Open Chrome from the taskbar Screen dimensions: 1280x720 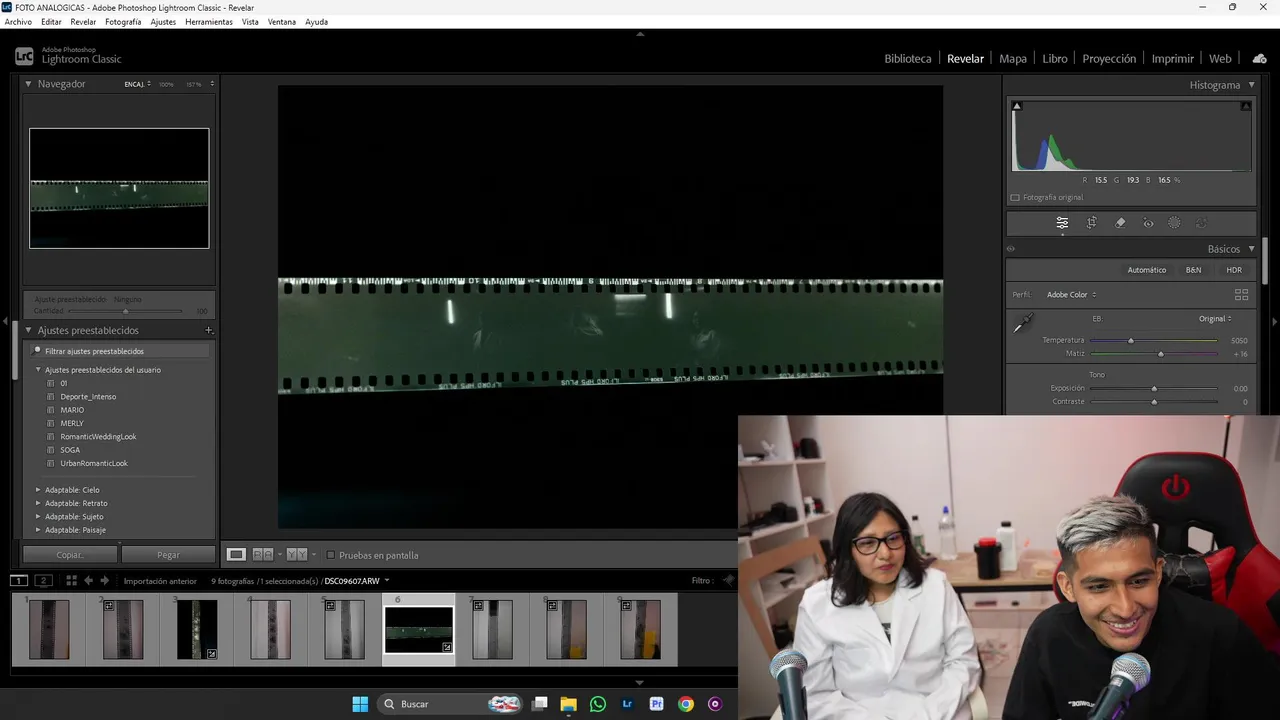point(685,704)
